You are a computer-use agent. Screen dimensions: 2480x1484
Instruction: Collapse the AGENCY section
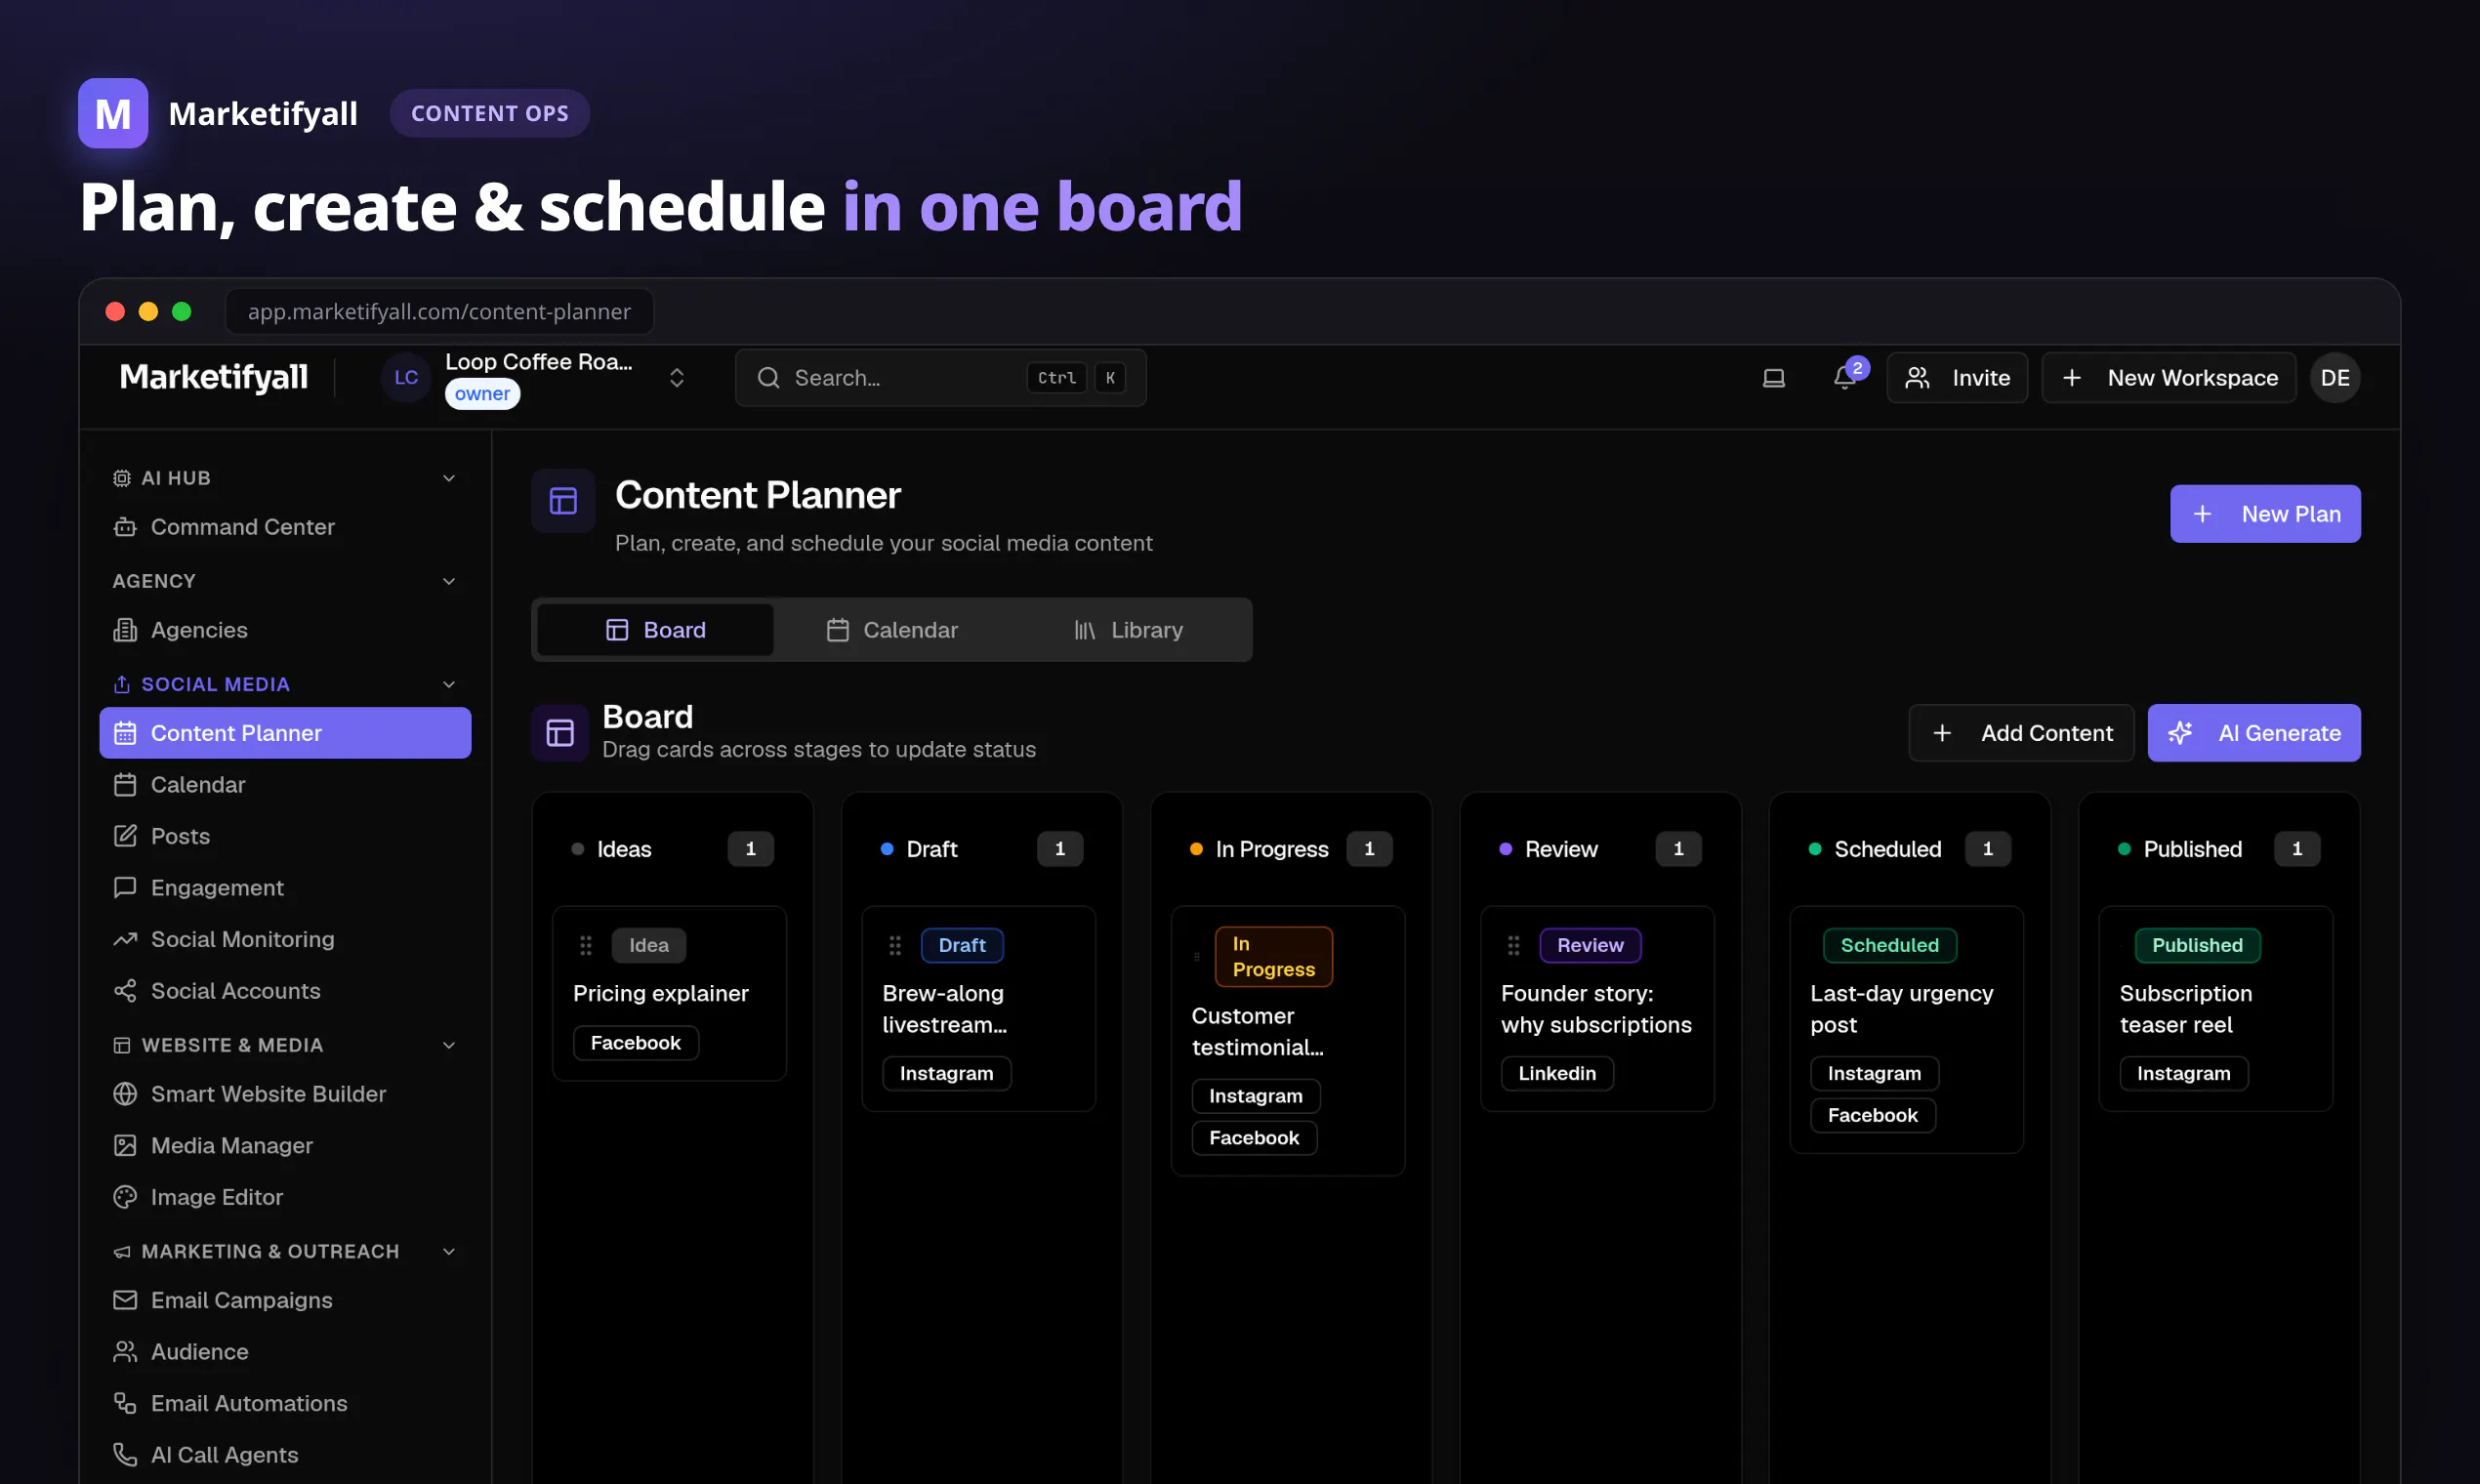pos(449,581)
